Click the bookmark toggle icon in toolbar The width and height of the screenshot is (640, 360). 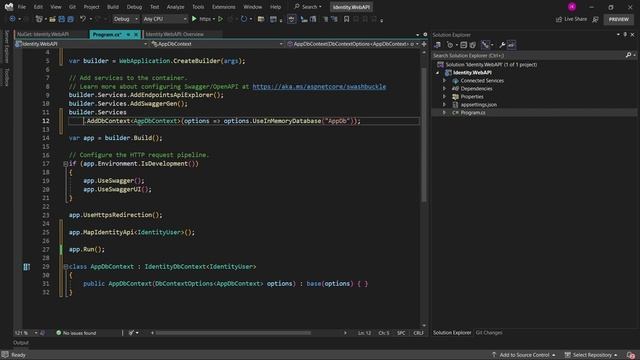(x=346, y=19)
